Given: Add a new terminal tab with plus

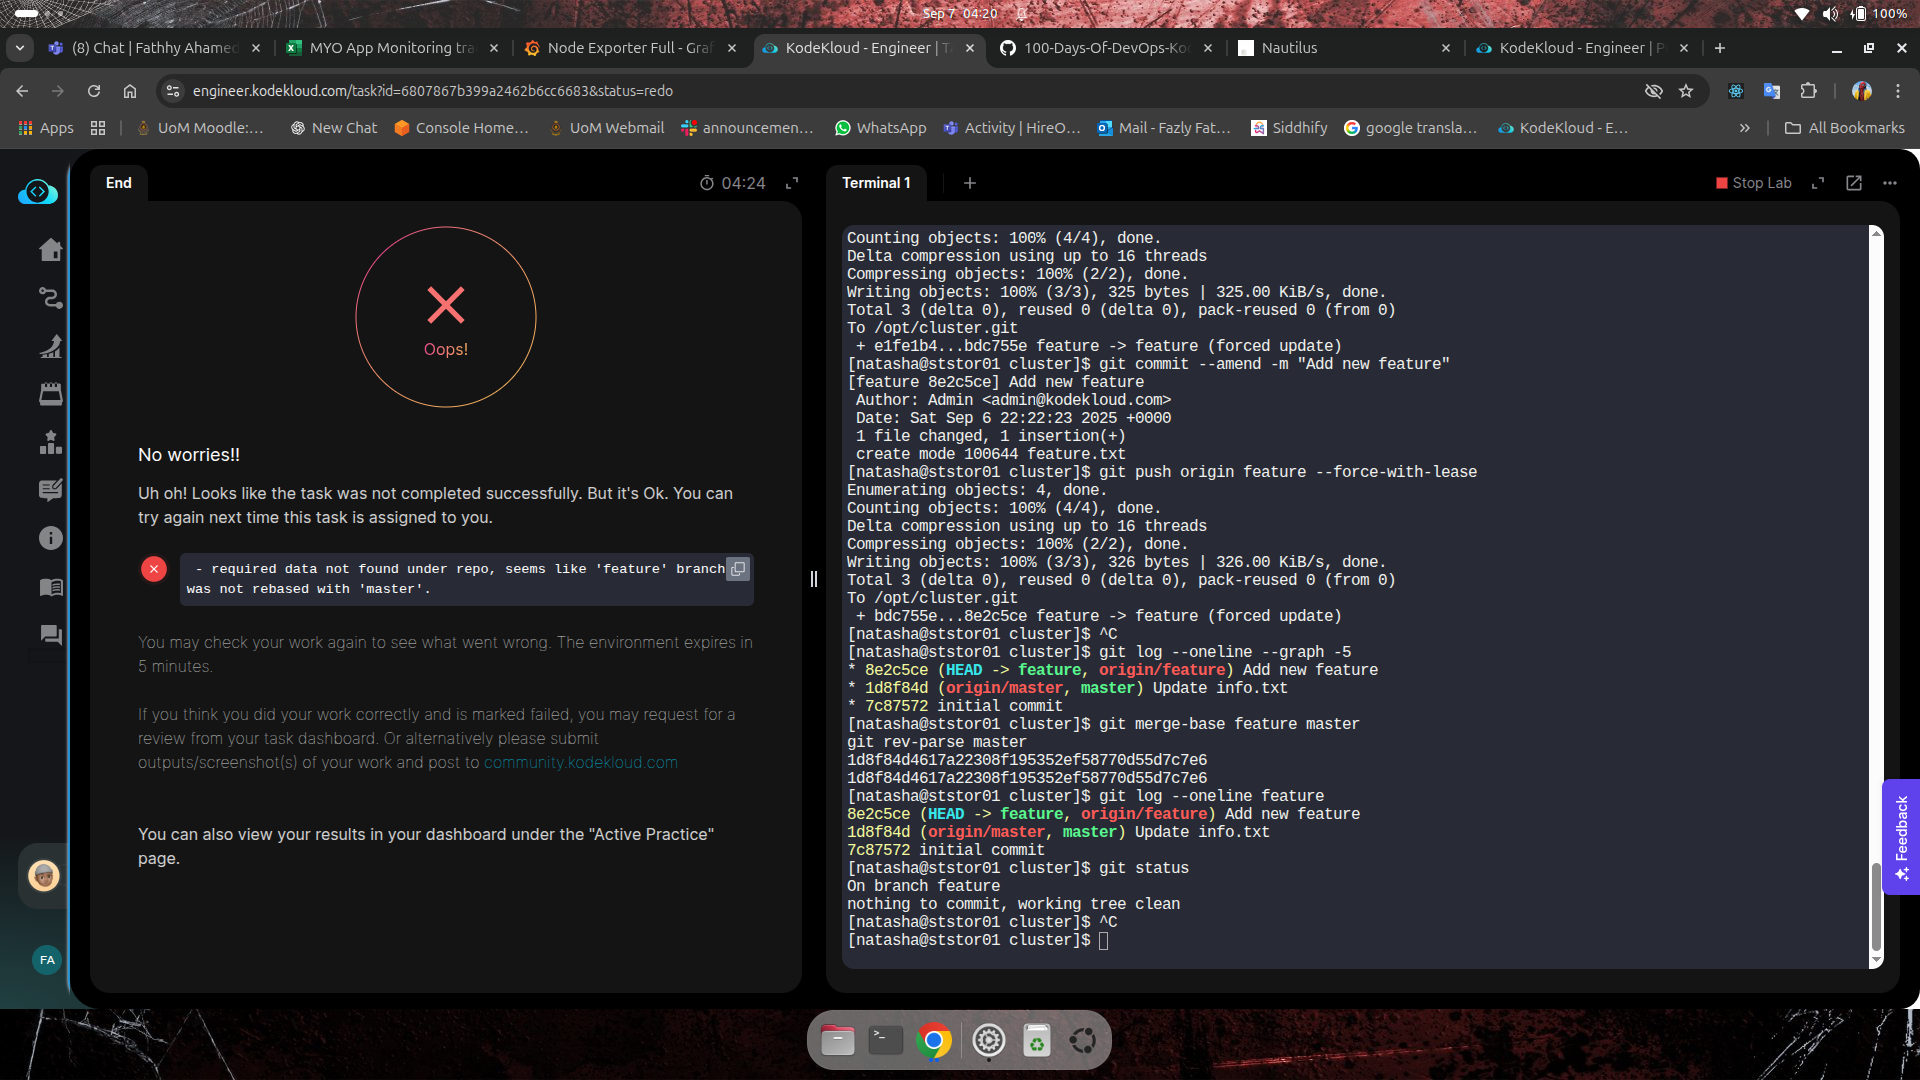Looking at the screenshot, I should 969,183.
